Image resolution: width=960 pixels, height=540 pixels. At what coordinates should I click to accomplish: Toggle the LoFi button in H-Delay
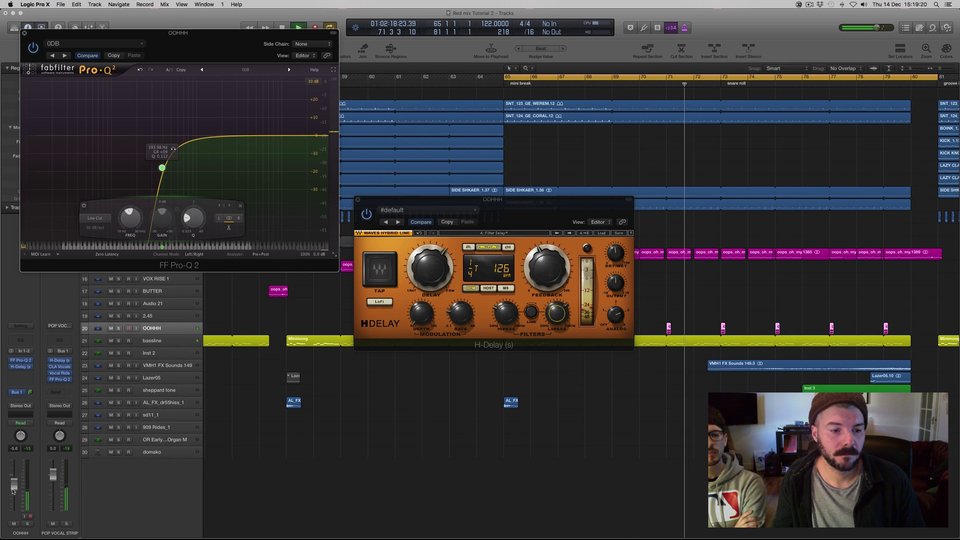(x=380, y=302)
